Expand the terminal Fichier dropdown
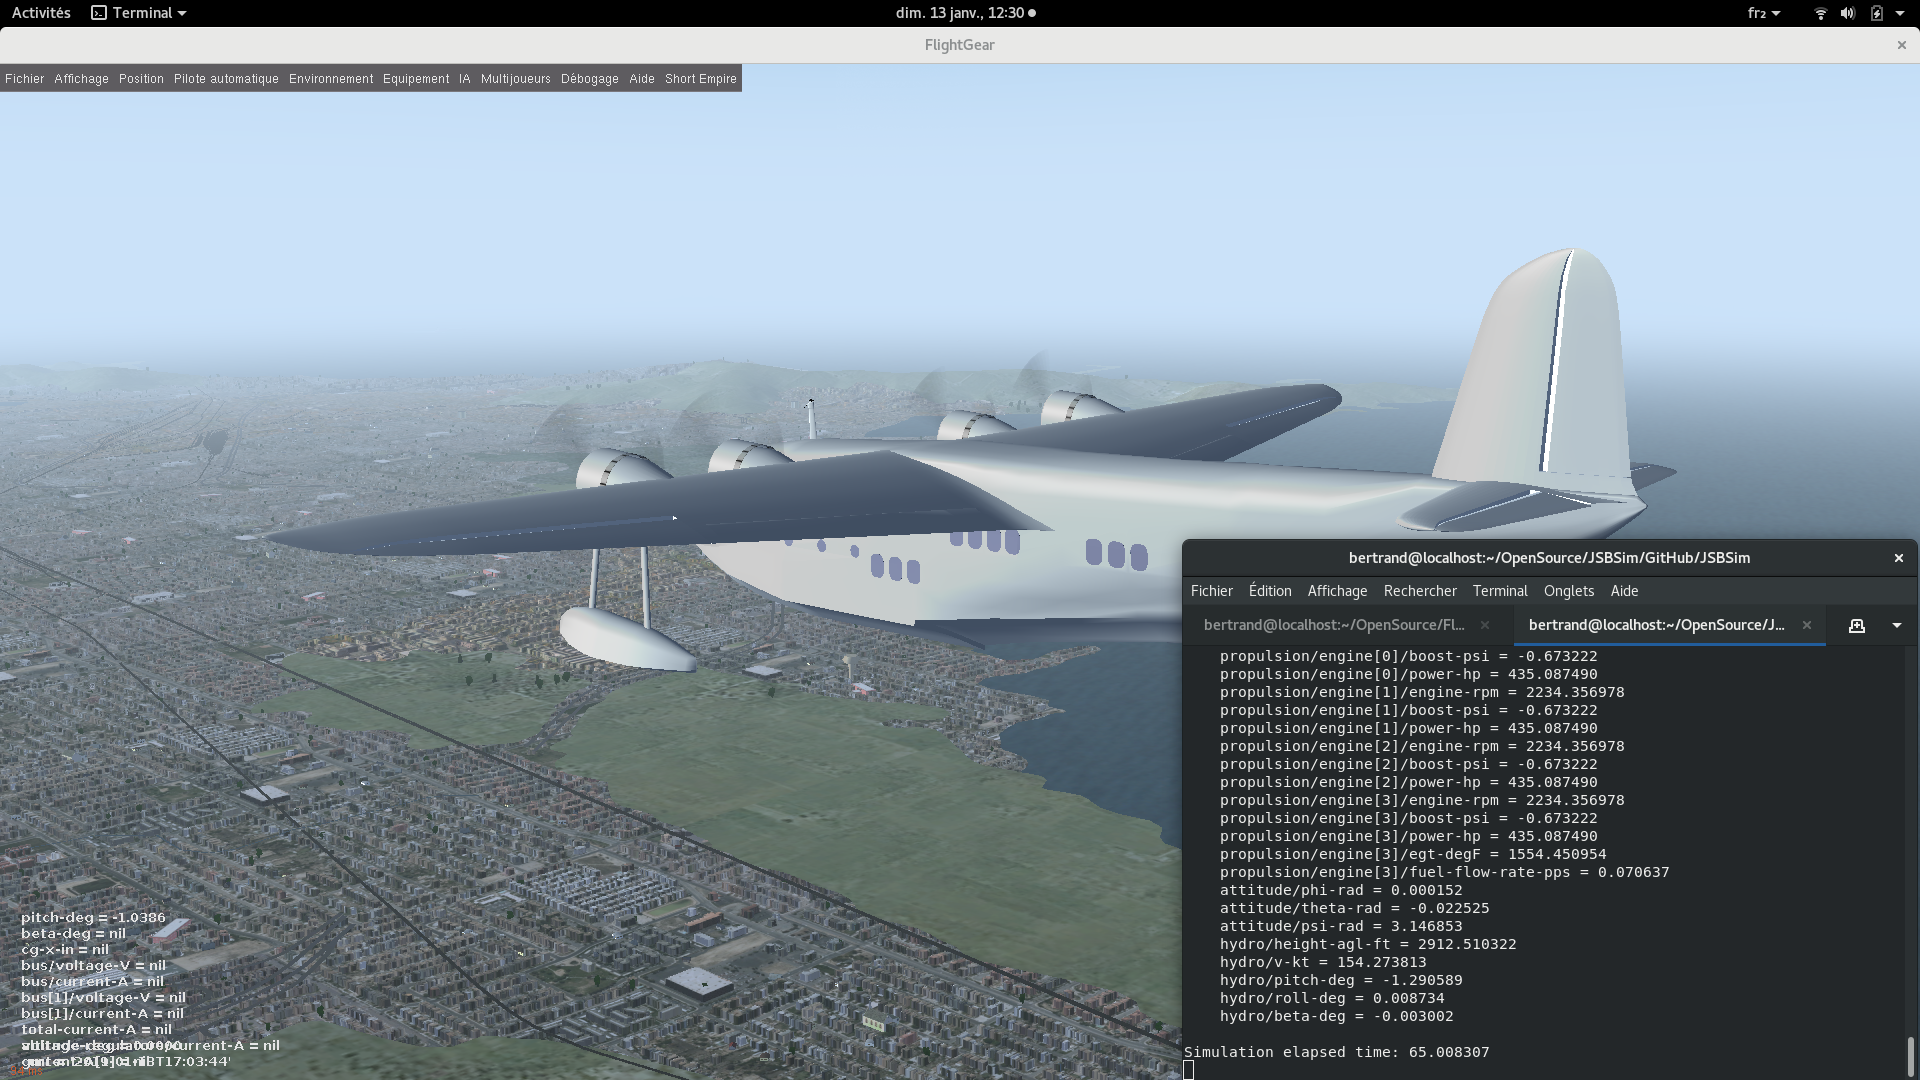Screen dimensions: 1920x1080 (x=1212, y=591)
